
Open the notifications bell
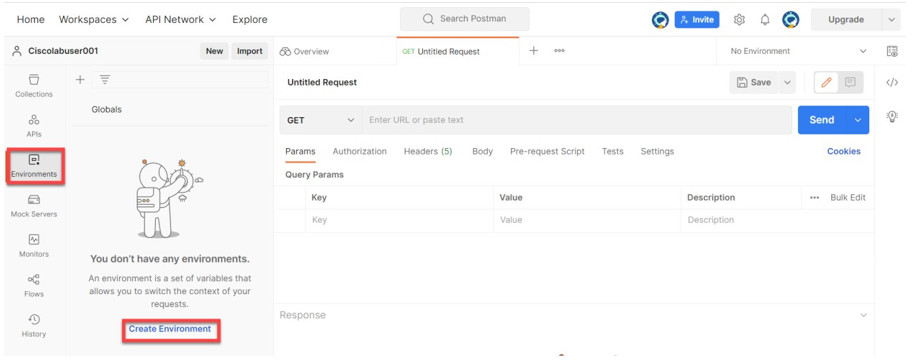tap(765, 19)
